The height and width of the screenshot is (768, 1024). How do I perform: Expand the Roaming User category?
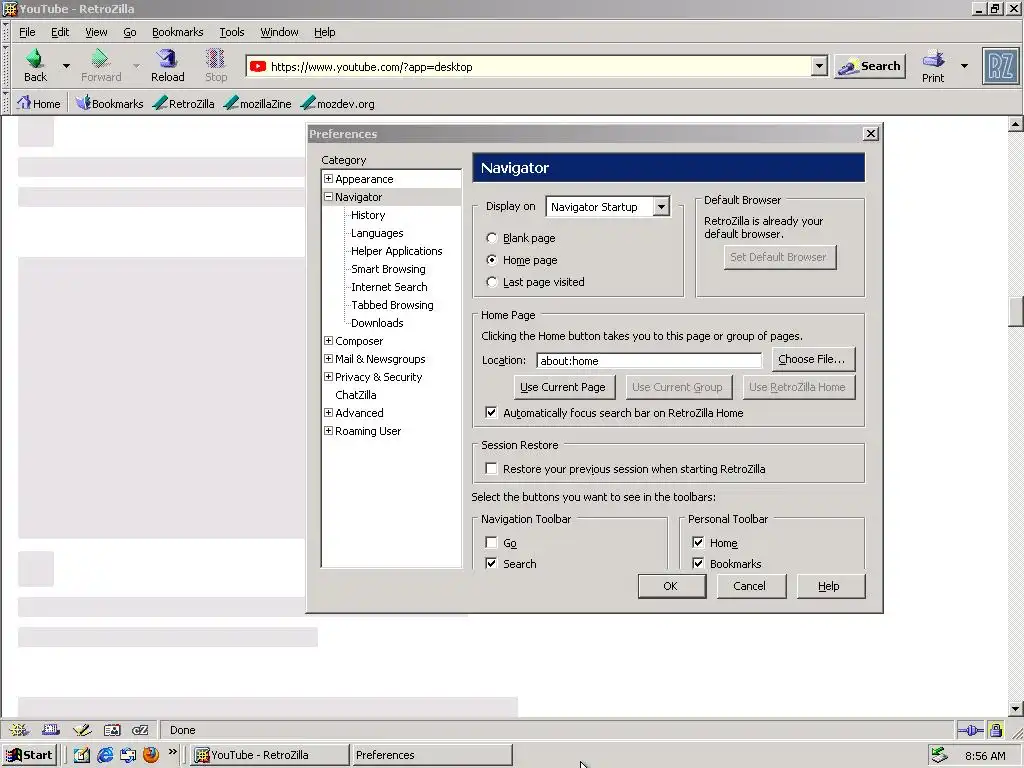(x=328, y=430)
